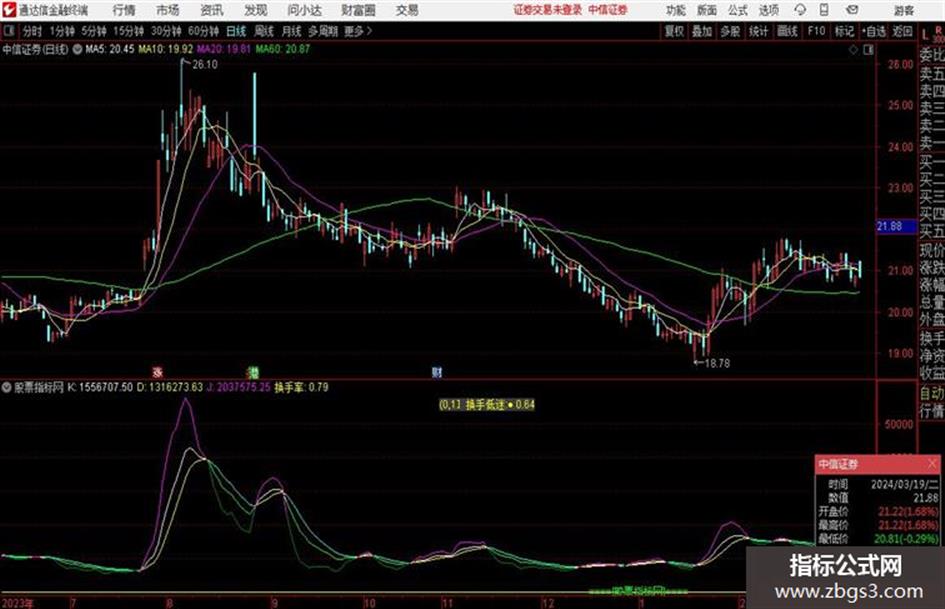This screenshot has height=609, width=945.
Task: Click the 统计 statistics toolbar button
Action: tap(759, 31)
